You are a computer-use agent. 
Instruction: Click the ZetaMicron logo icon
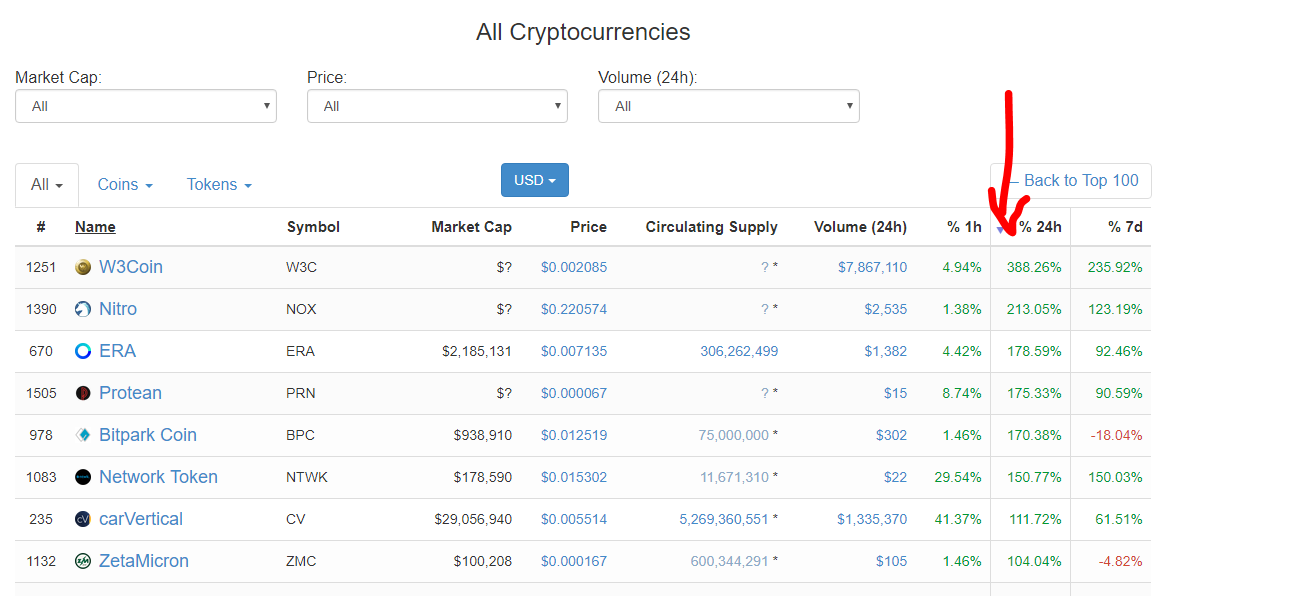83,561
